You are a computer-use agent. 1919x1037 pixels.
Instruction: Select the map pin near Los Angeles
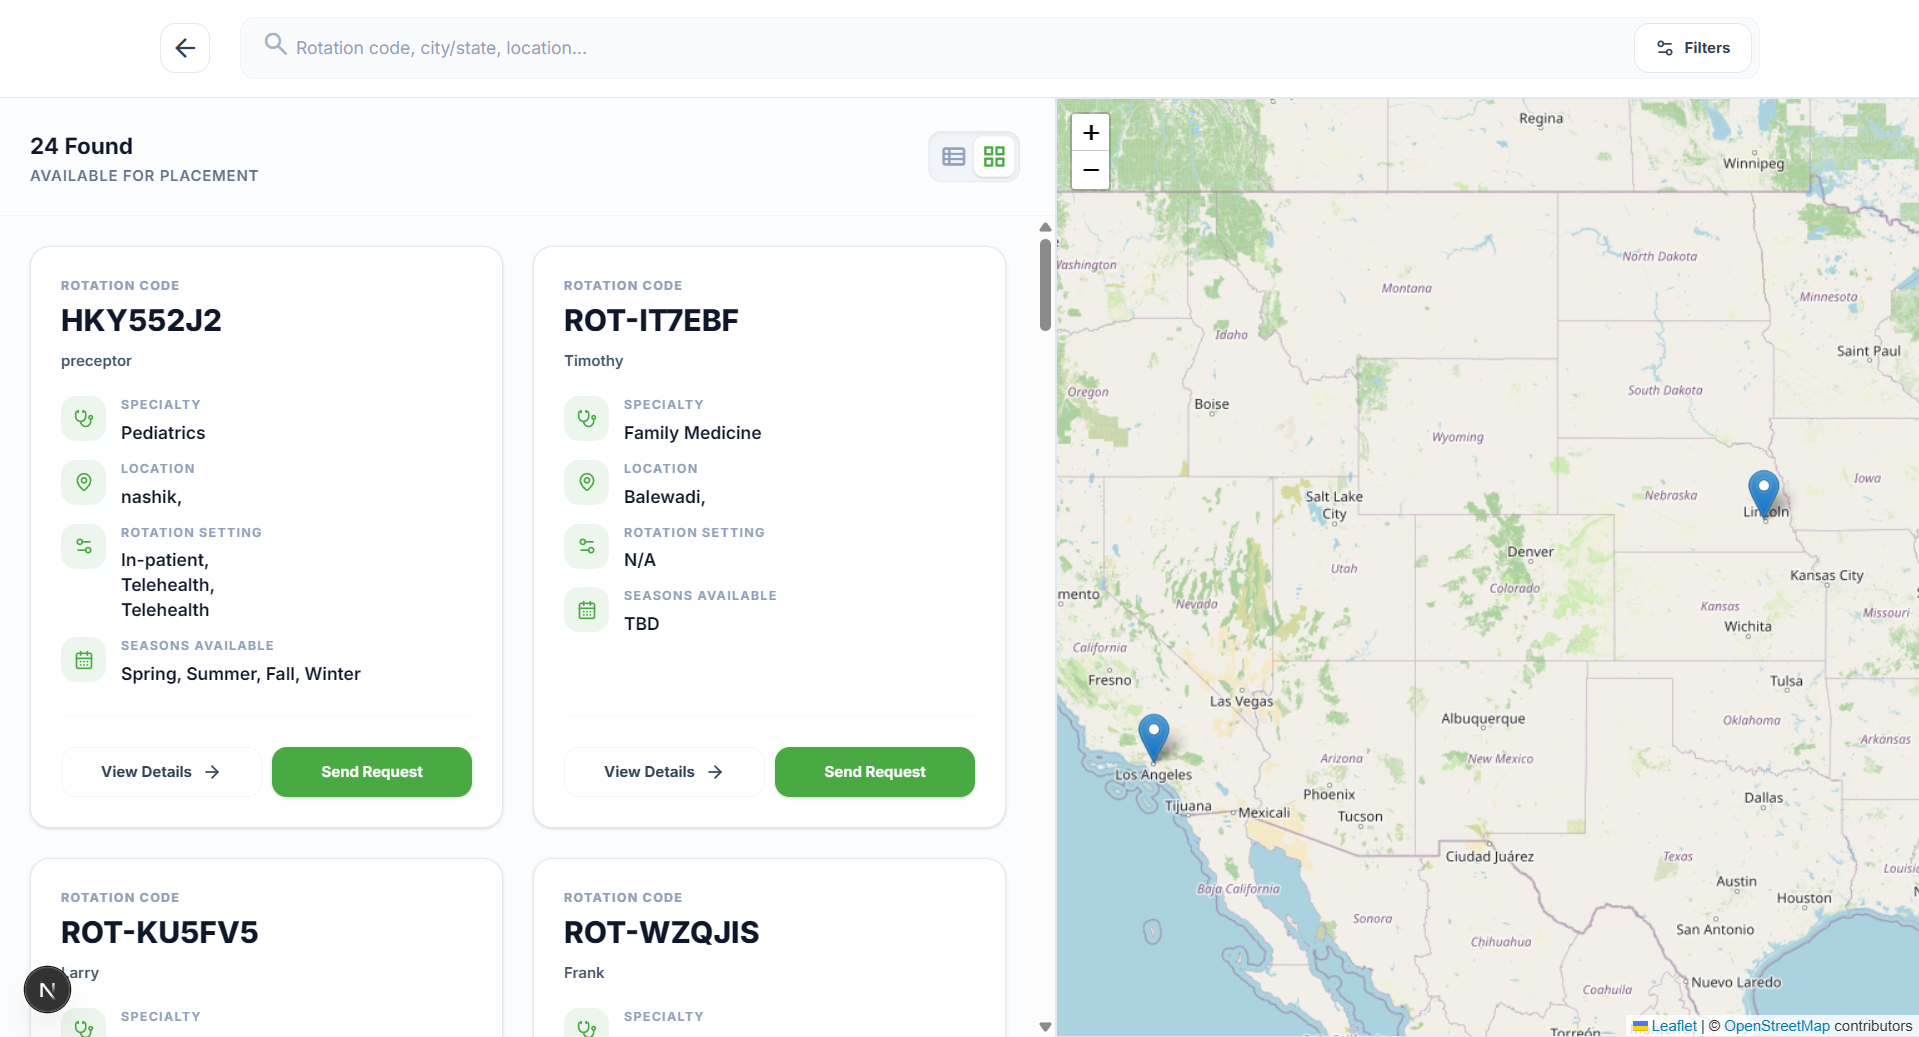[x=1153, y=738]
